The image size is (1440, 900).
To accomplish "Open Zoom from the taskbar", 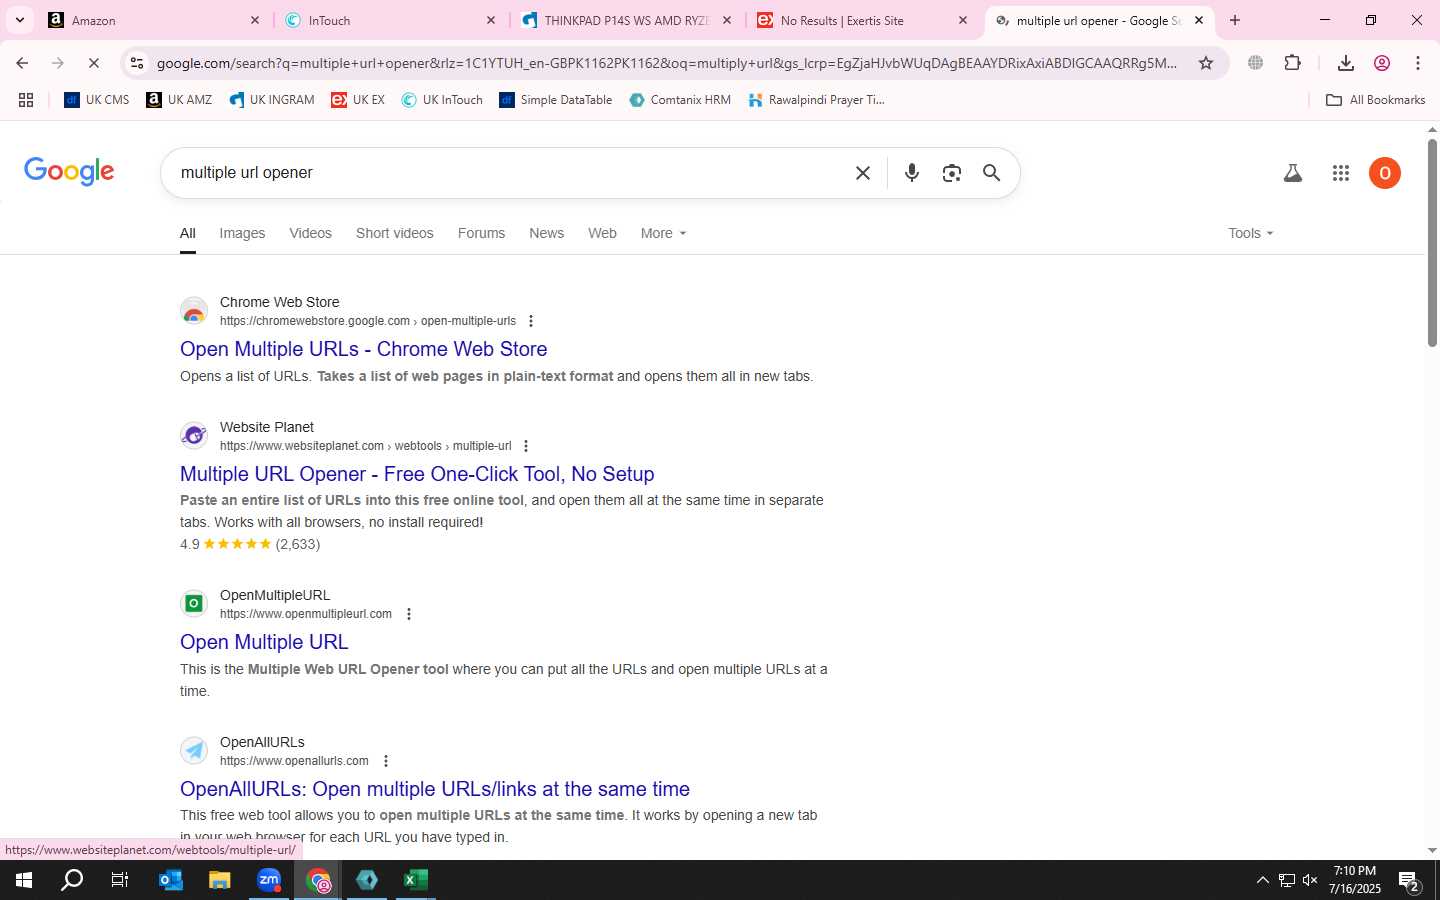I will click(x=269, y=880).
